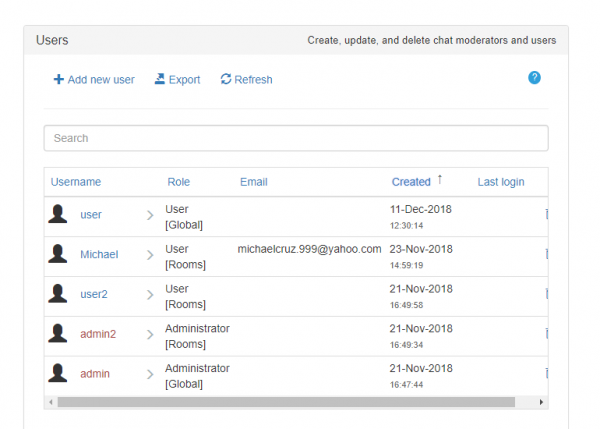Sort by the Last login column

(x=501, y=182)
